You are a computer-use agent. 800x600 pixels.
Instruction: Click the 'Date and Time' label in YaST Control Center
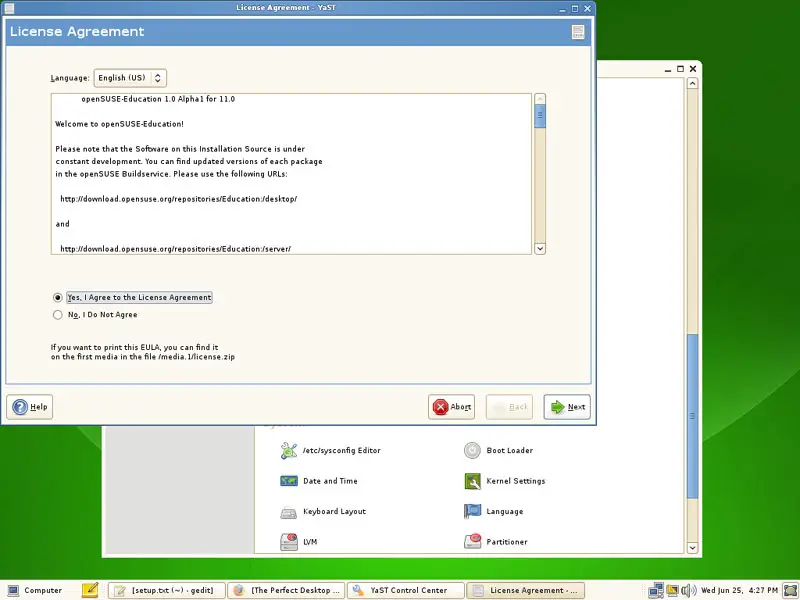click(x=330, y=481)
